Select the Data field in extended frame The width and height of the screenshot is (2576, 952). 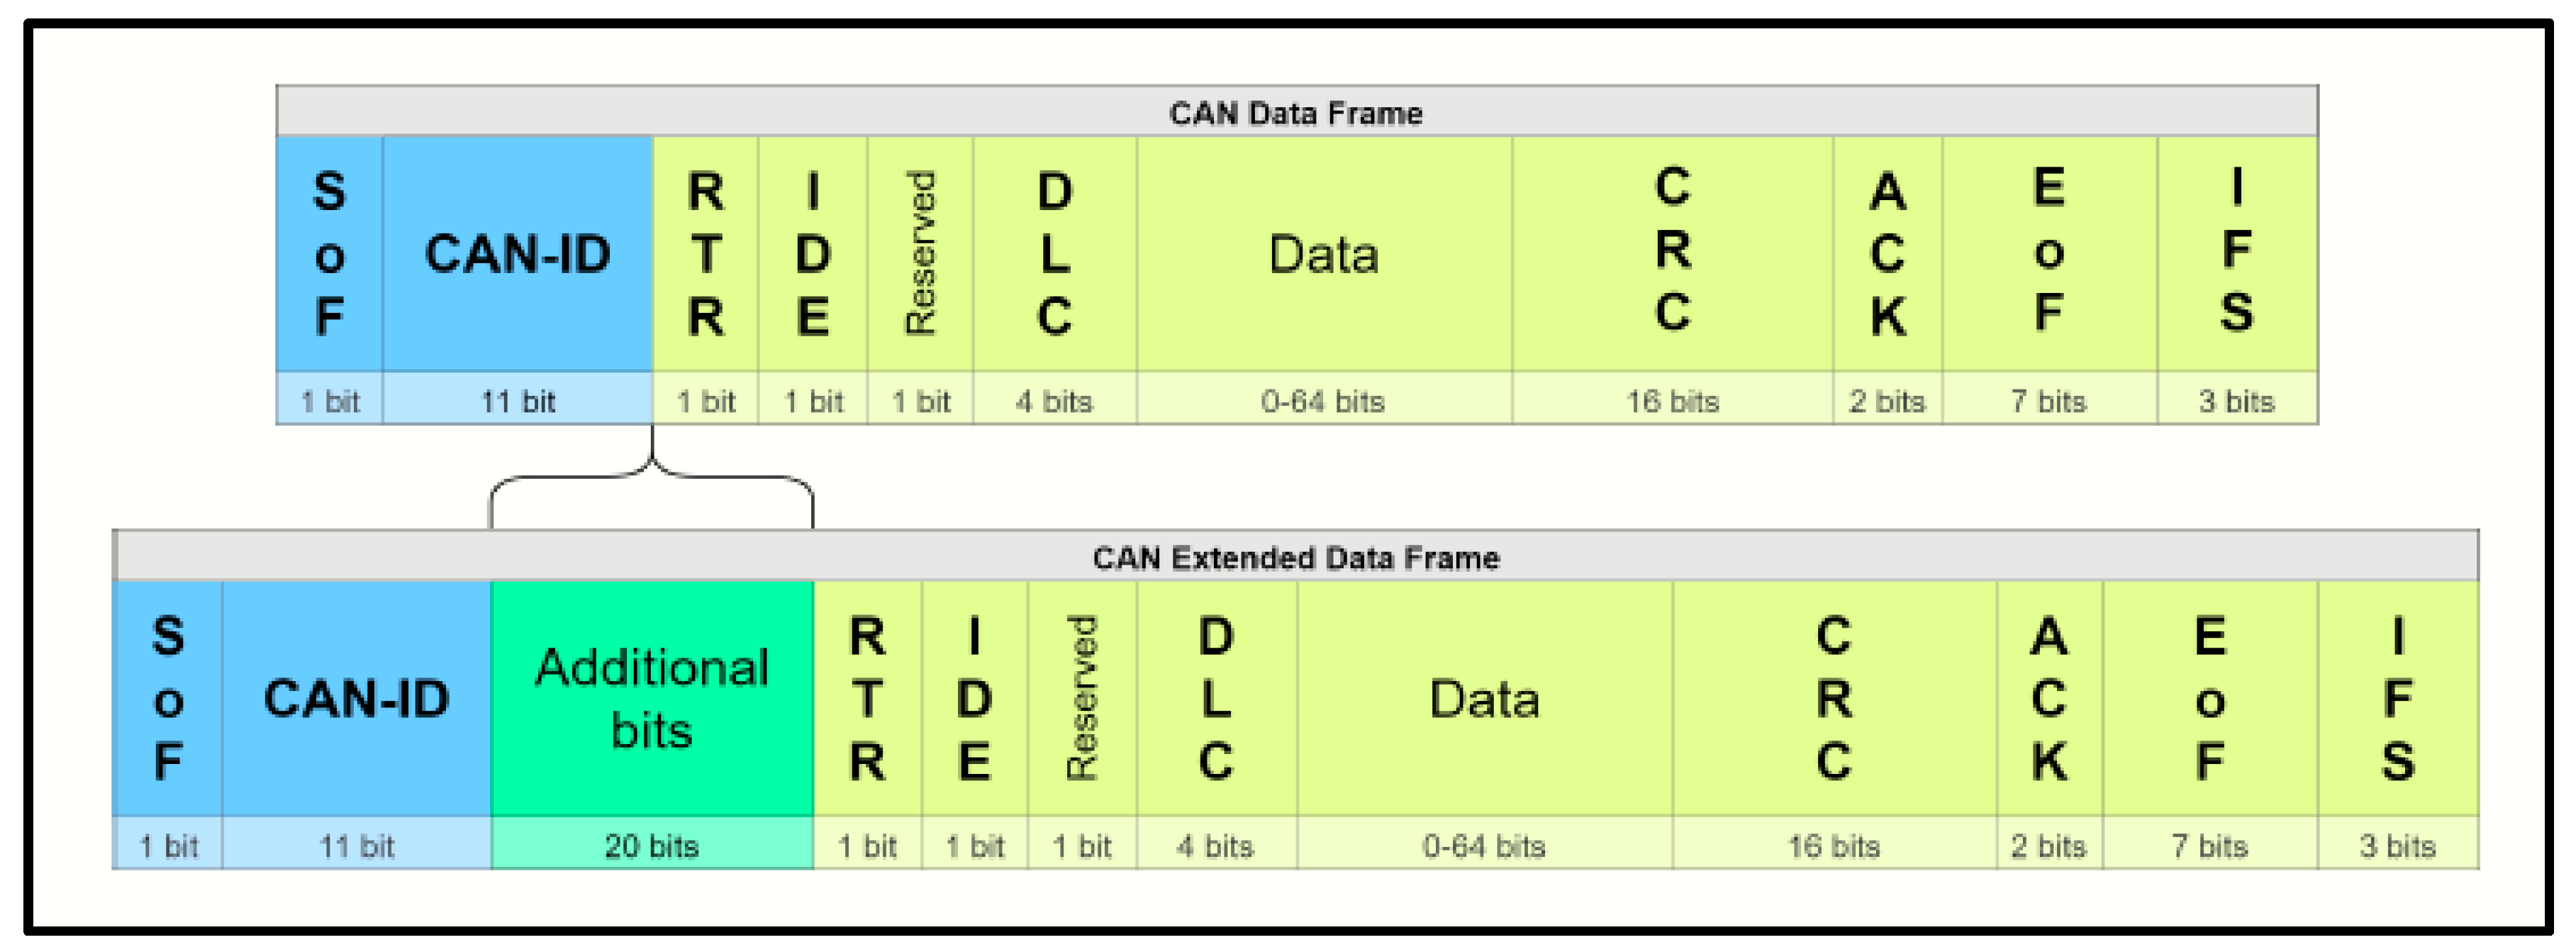1484,698
